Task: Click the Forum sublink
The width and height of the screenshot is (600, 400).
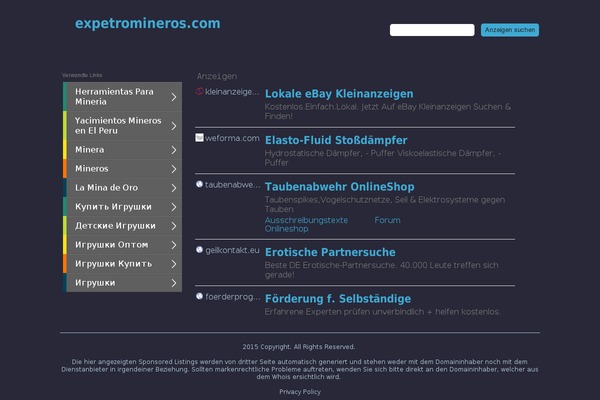Action: [x=387, y=220]
